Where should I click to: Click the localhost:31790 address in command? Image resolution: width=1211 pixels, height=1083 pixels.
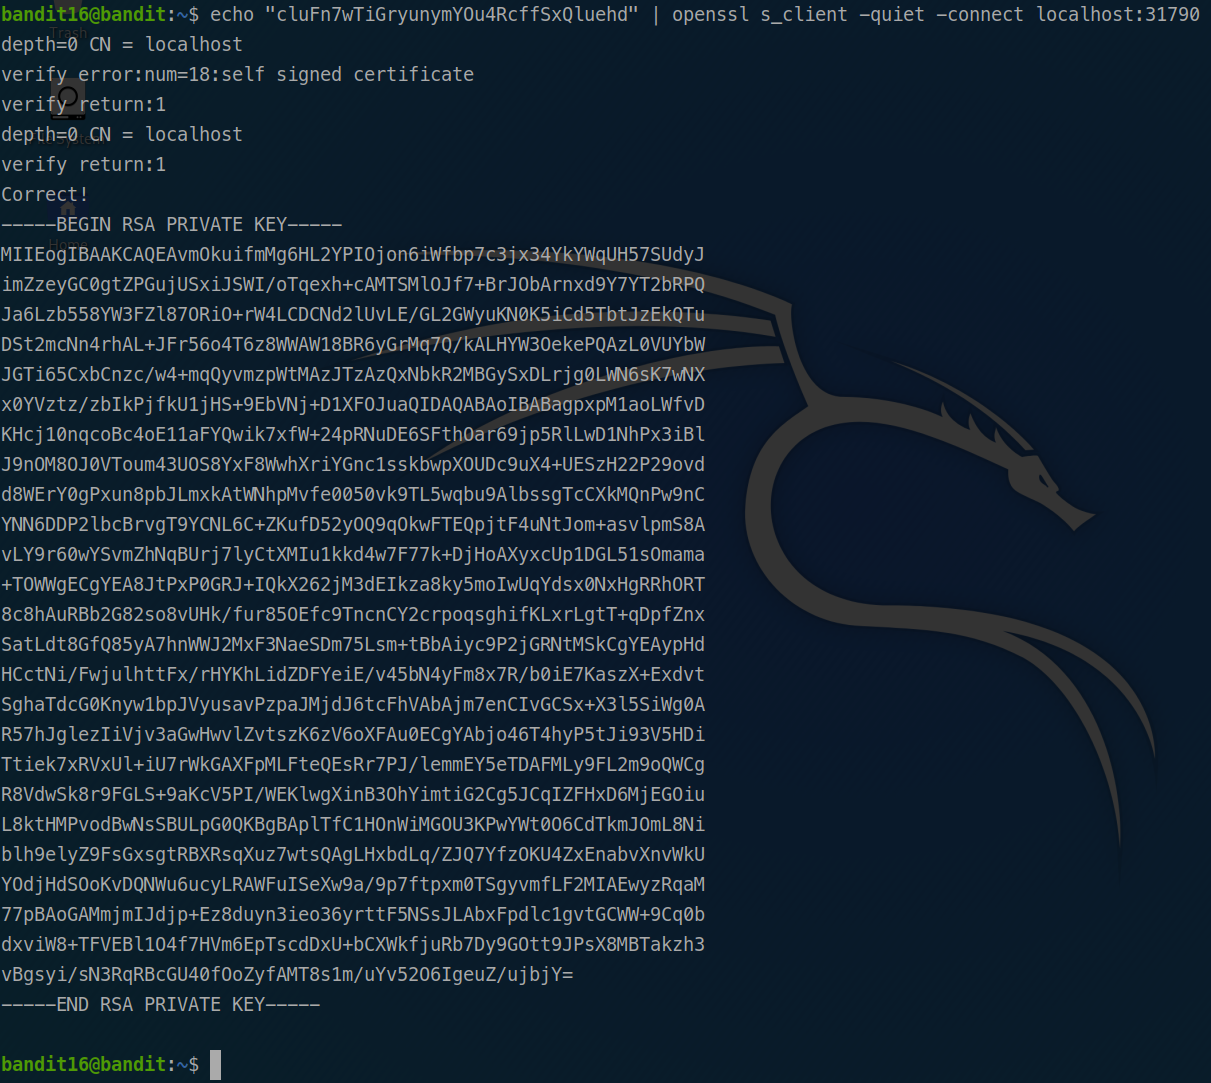1117,14
